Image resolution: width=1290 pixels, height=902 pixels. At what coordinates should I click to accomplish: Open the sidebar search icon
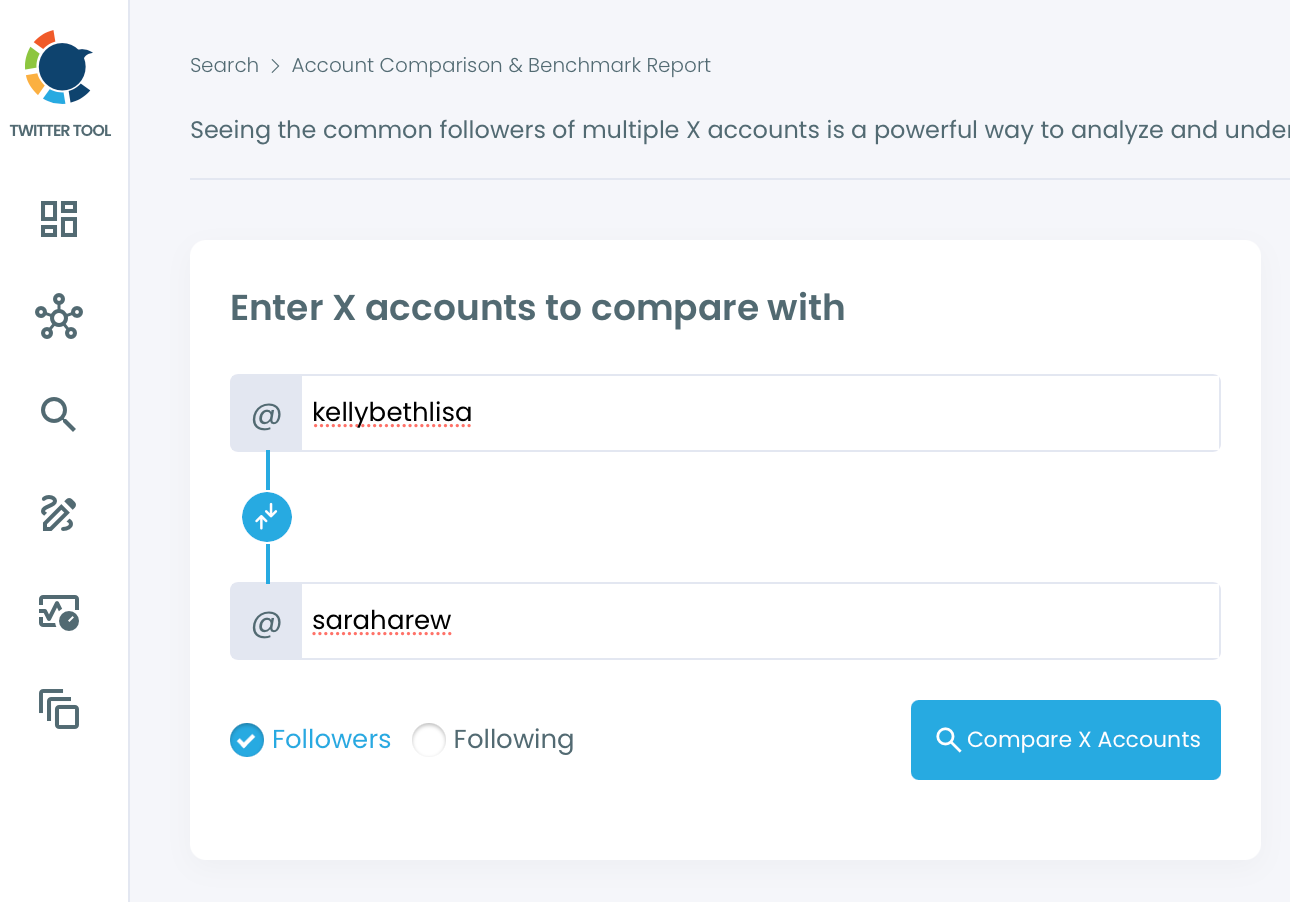[58, 414]
